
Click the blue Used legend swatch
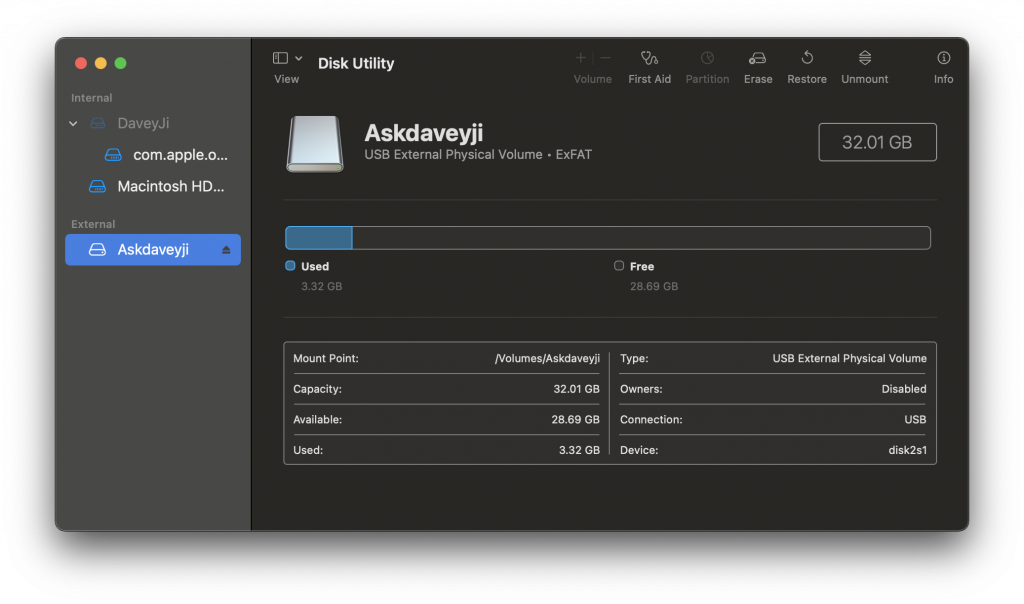coord(290,266)
